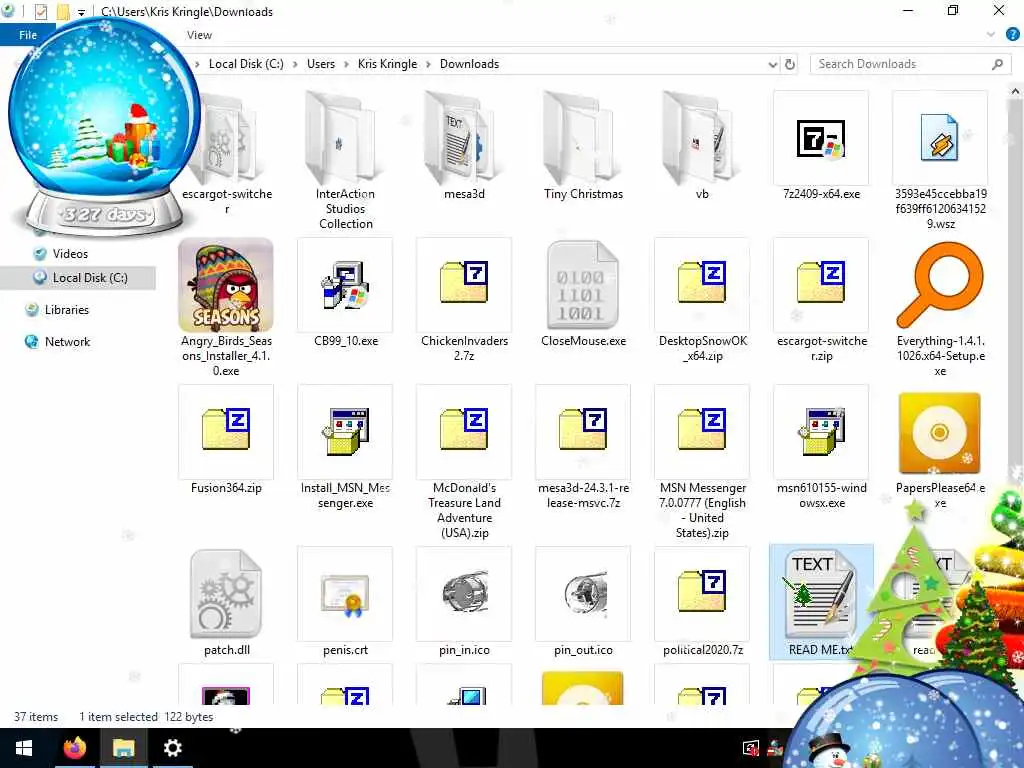Go to Kris Kringle in breadcrumb path
The height and width of the screenshot is (768, 1024).
pyautogui.click(x=387, y=64)
